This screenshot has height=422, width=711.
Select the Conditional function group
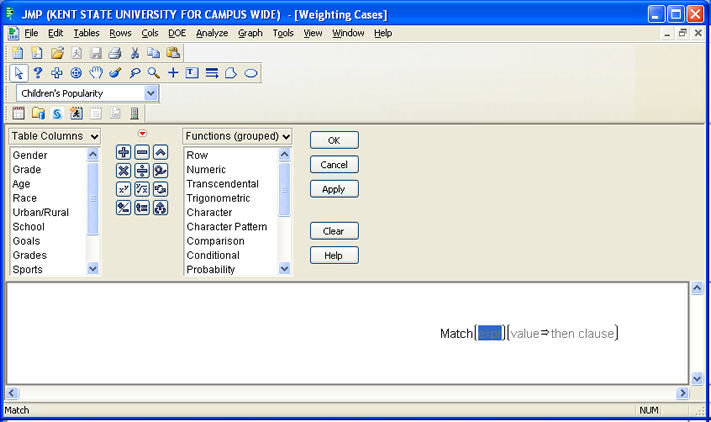coord(213,255)
